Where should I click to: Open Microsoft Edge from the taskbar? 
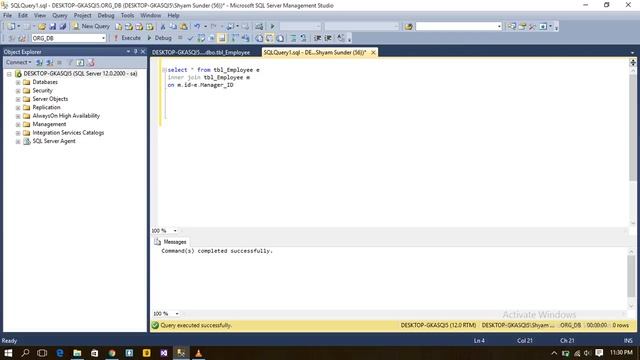click(x=60, y=353)
